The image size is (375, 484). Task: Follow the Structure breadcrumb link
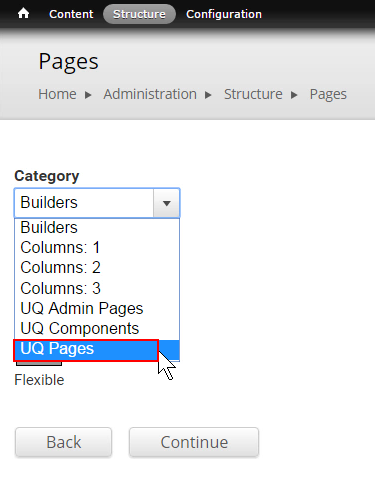click(253, 94)
